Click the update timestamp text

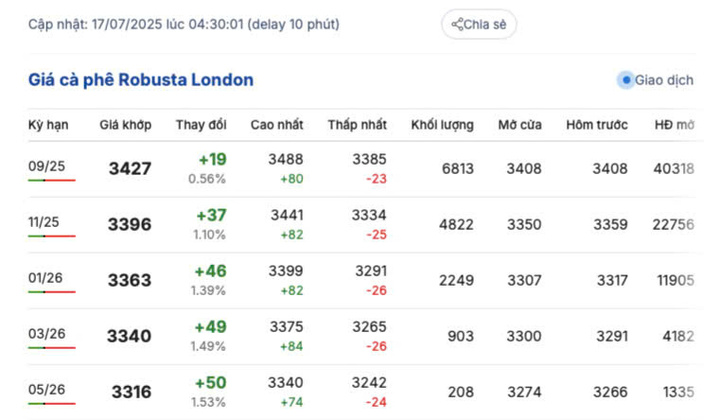point(183,24)
